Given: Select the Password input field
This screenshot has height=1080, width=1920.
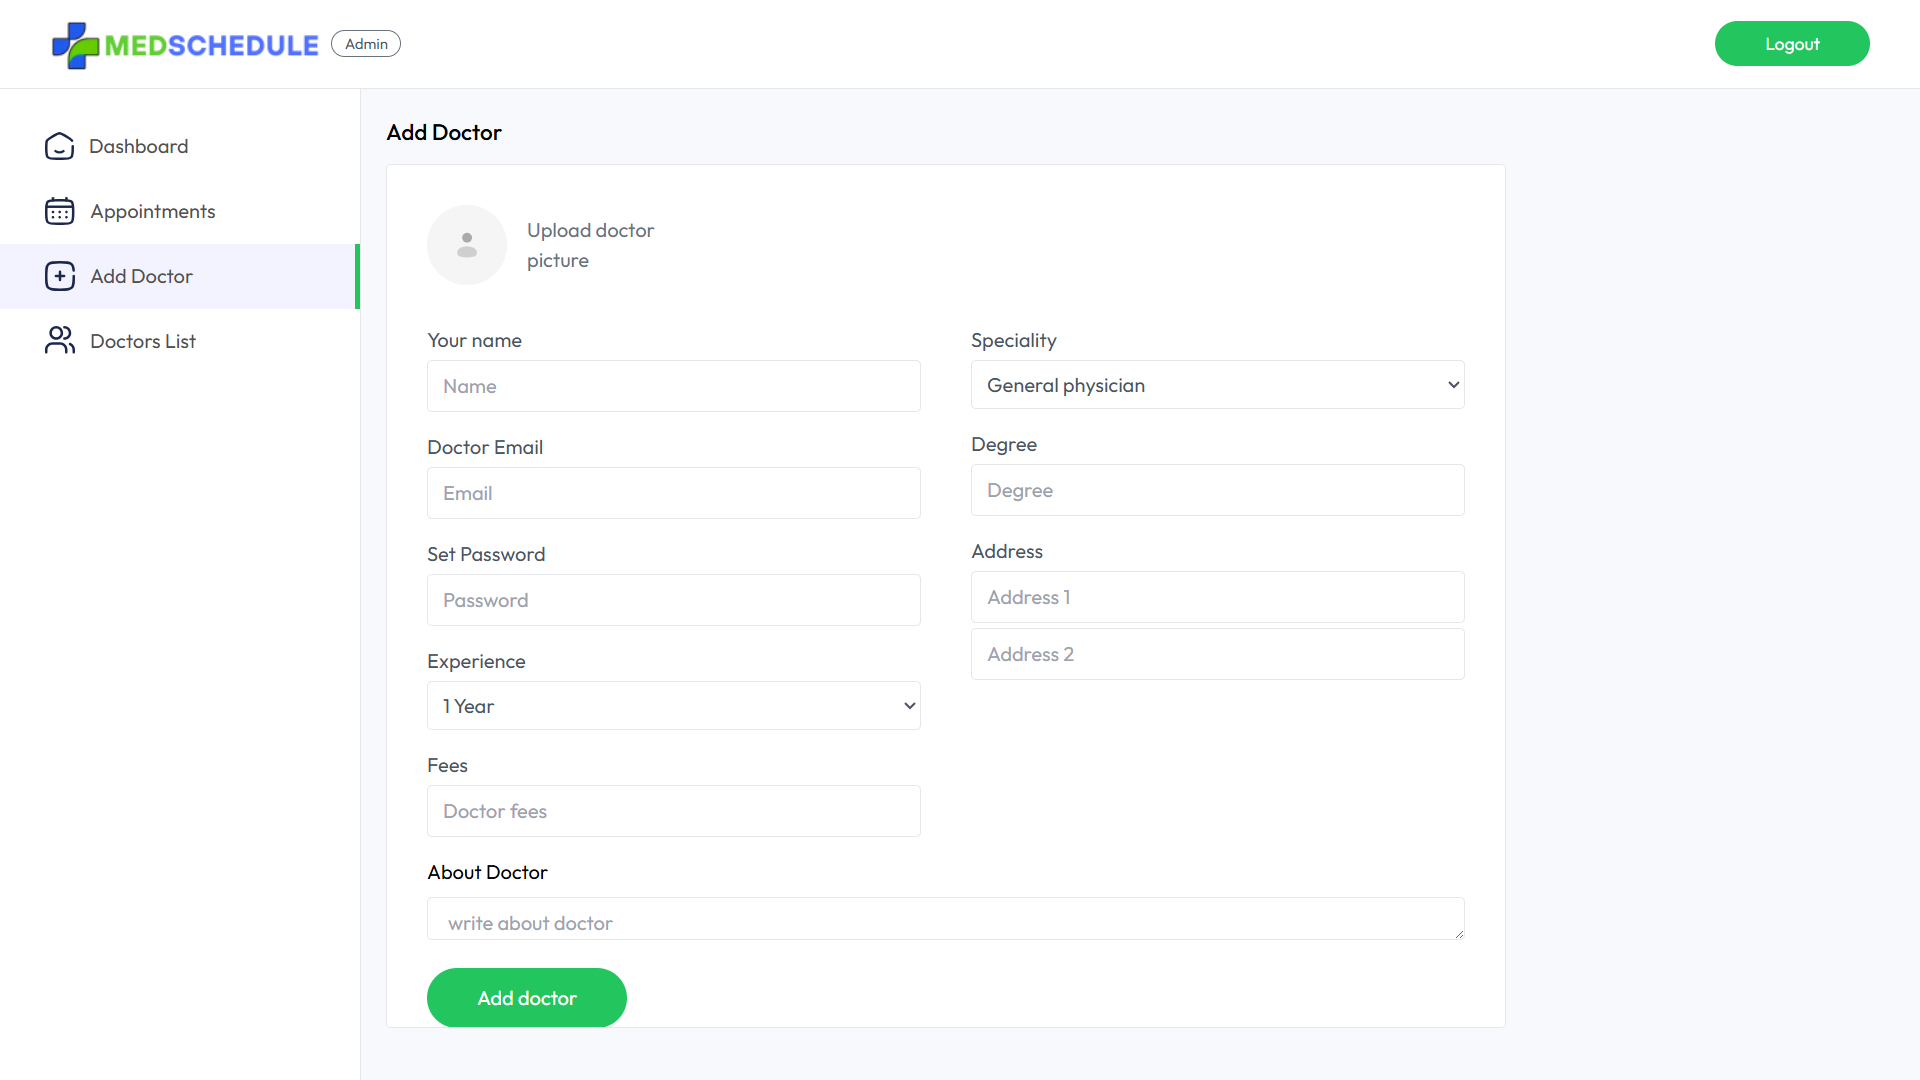Looking at the screenshot, I should point(673,600).
